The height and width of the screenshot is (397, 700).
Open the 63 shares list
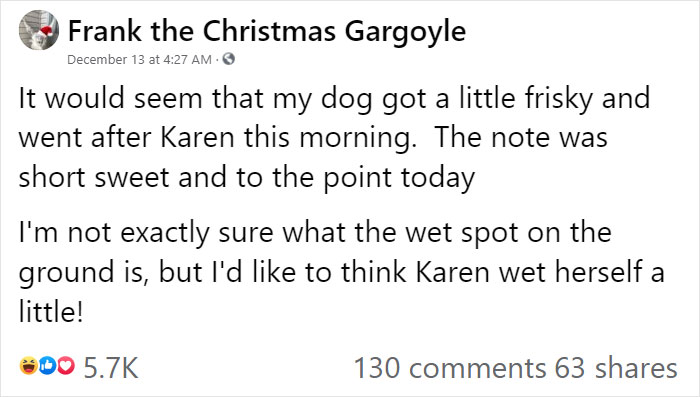tap(616, 368)
